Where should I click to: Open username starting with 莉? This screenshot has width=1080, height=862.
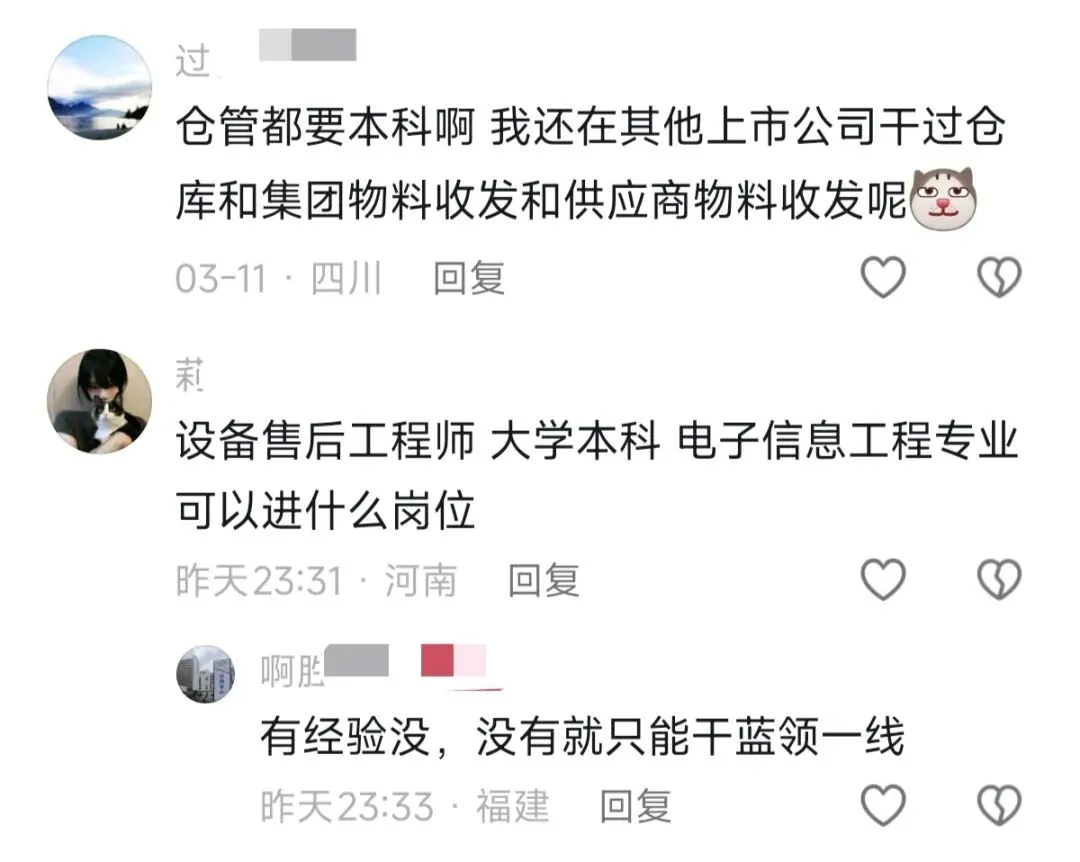pyautogui.click(x=189, y=375)
